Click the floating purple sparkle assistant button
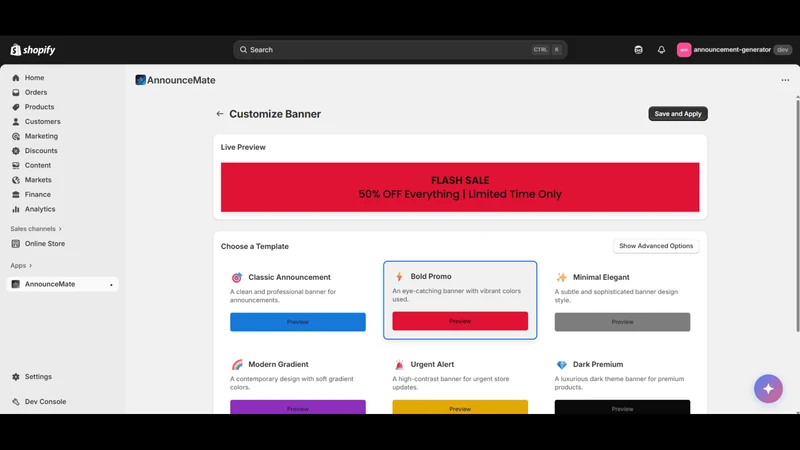Image resolution: width=800 pixels, height=450 pixels. click(x=768, y=389)
